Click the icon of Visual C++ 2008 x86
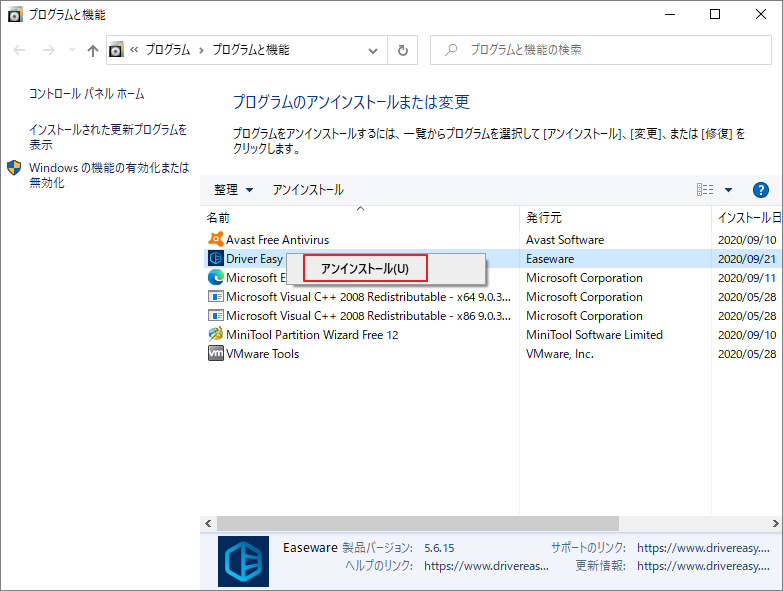Image resolution: width=783 pixels, height=591 pixels. 216,315
